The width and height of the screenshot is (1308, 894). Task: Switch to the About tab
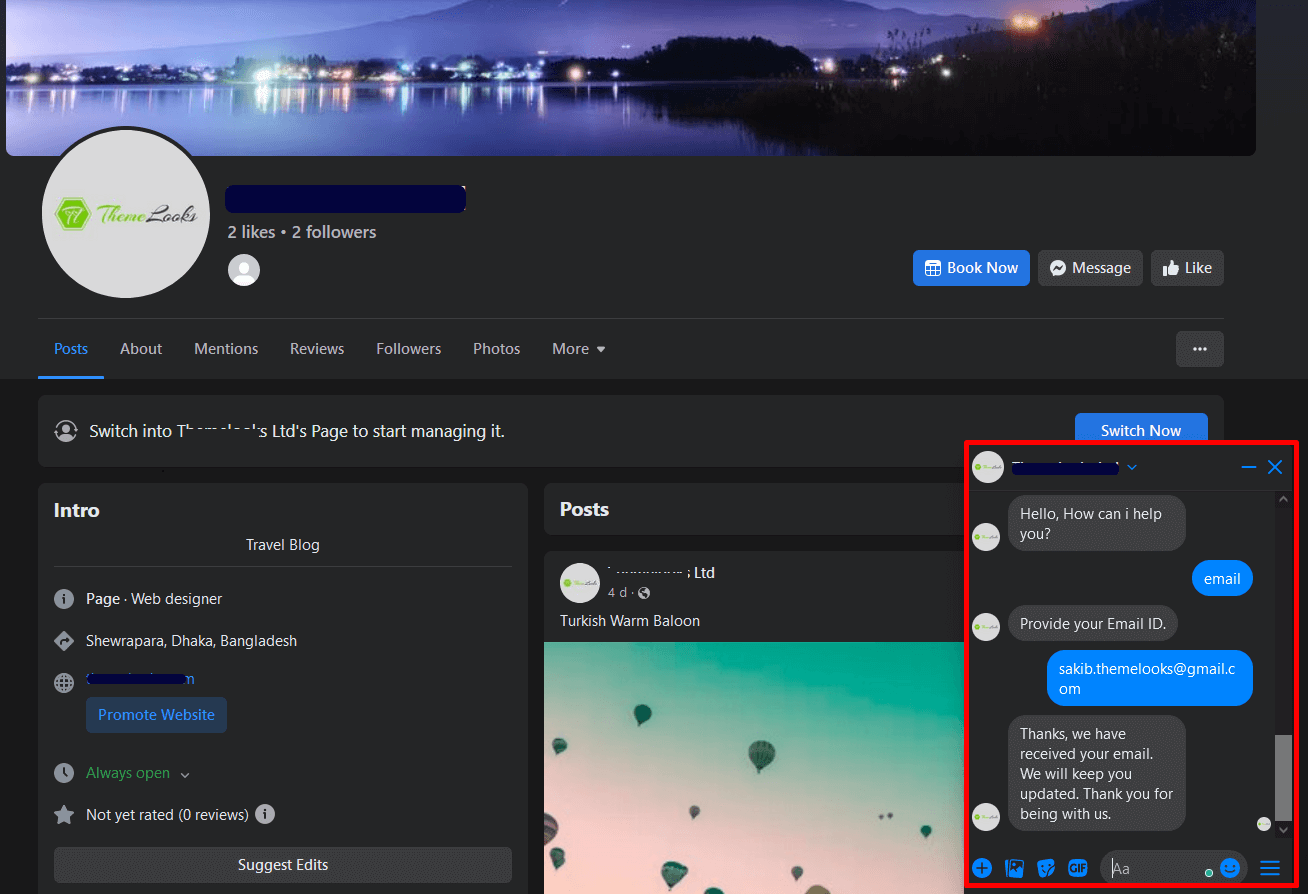(x=141, y=349)
